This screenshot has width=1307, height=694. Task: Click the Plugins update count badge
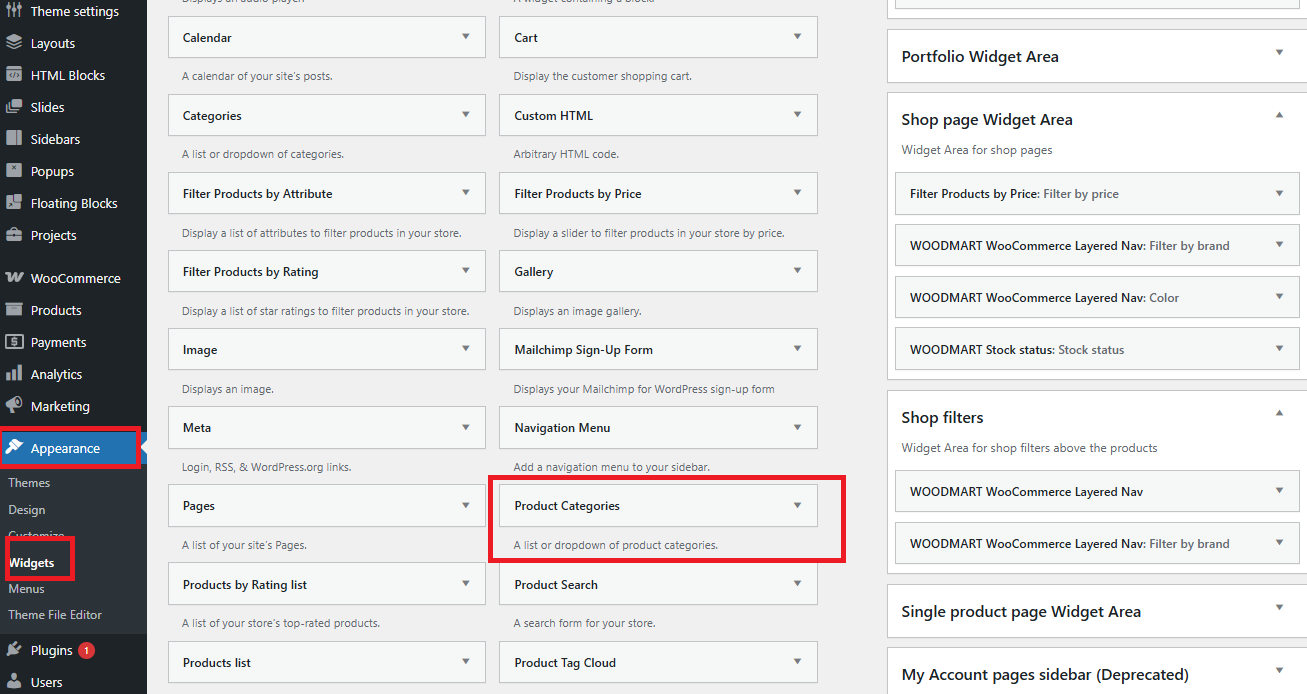86,650
